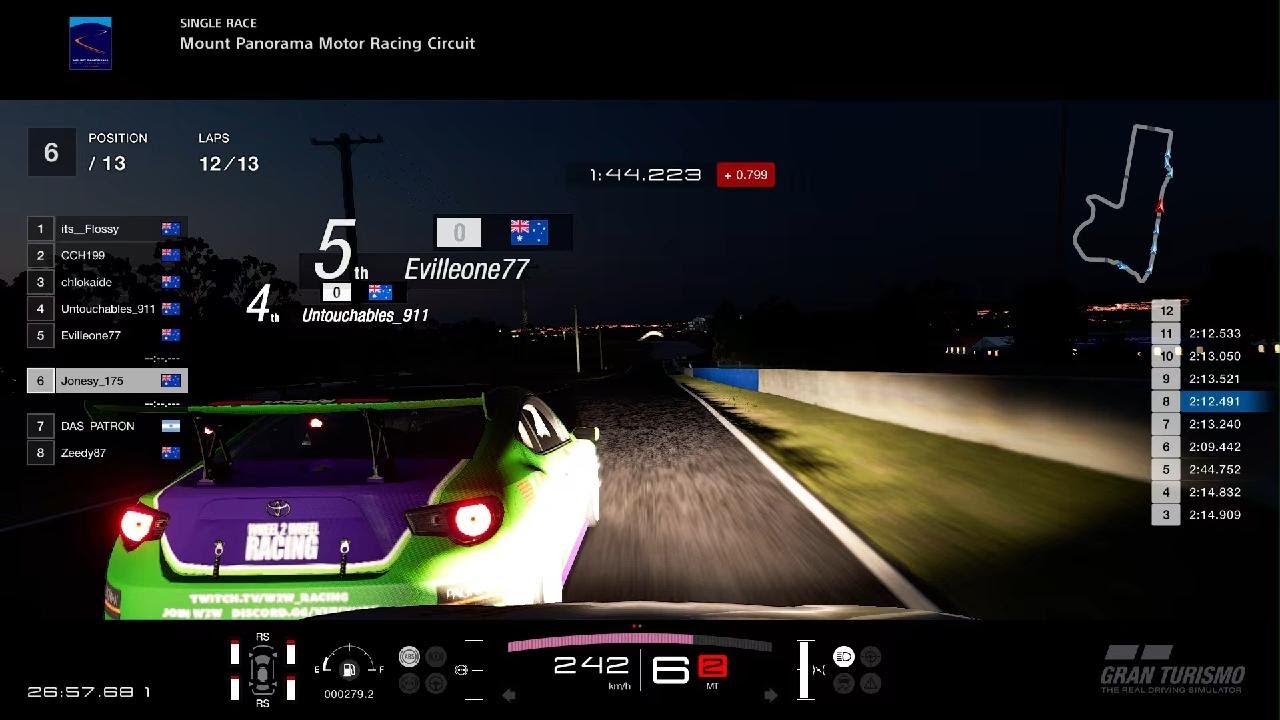1280x720 pixels.
Task: Click lap 9 time 2:13.521
Action: pos(1215,379)
